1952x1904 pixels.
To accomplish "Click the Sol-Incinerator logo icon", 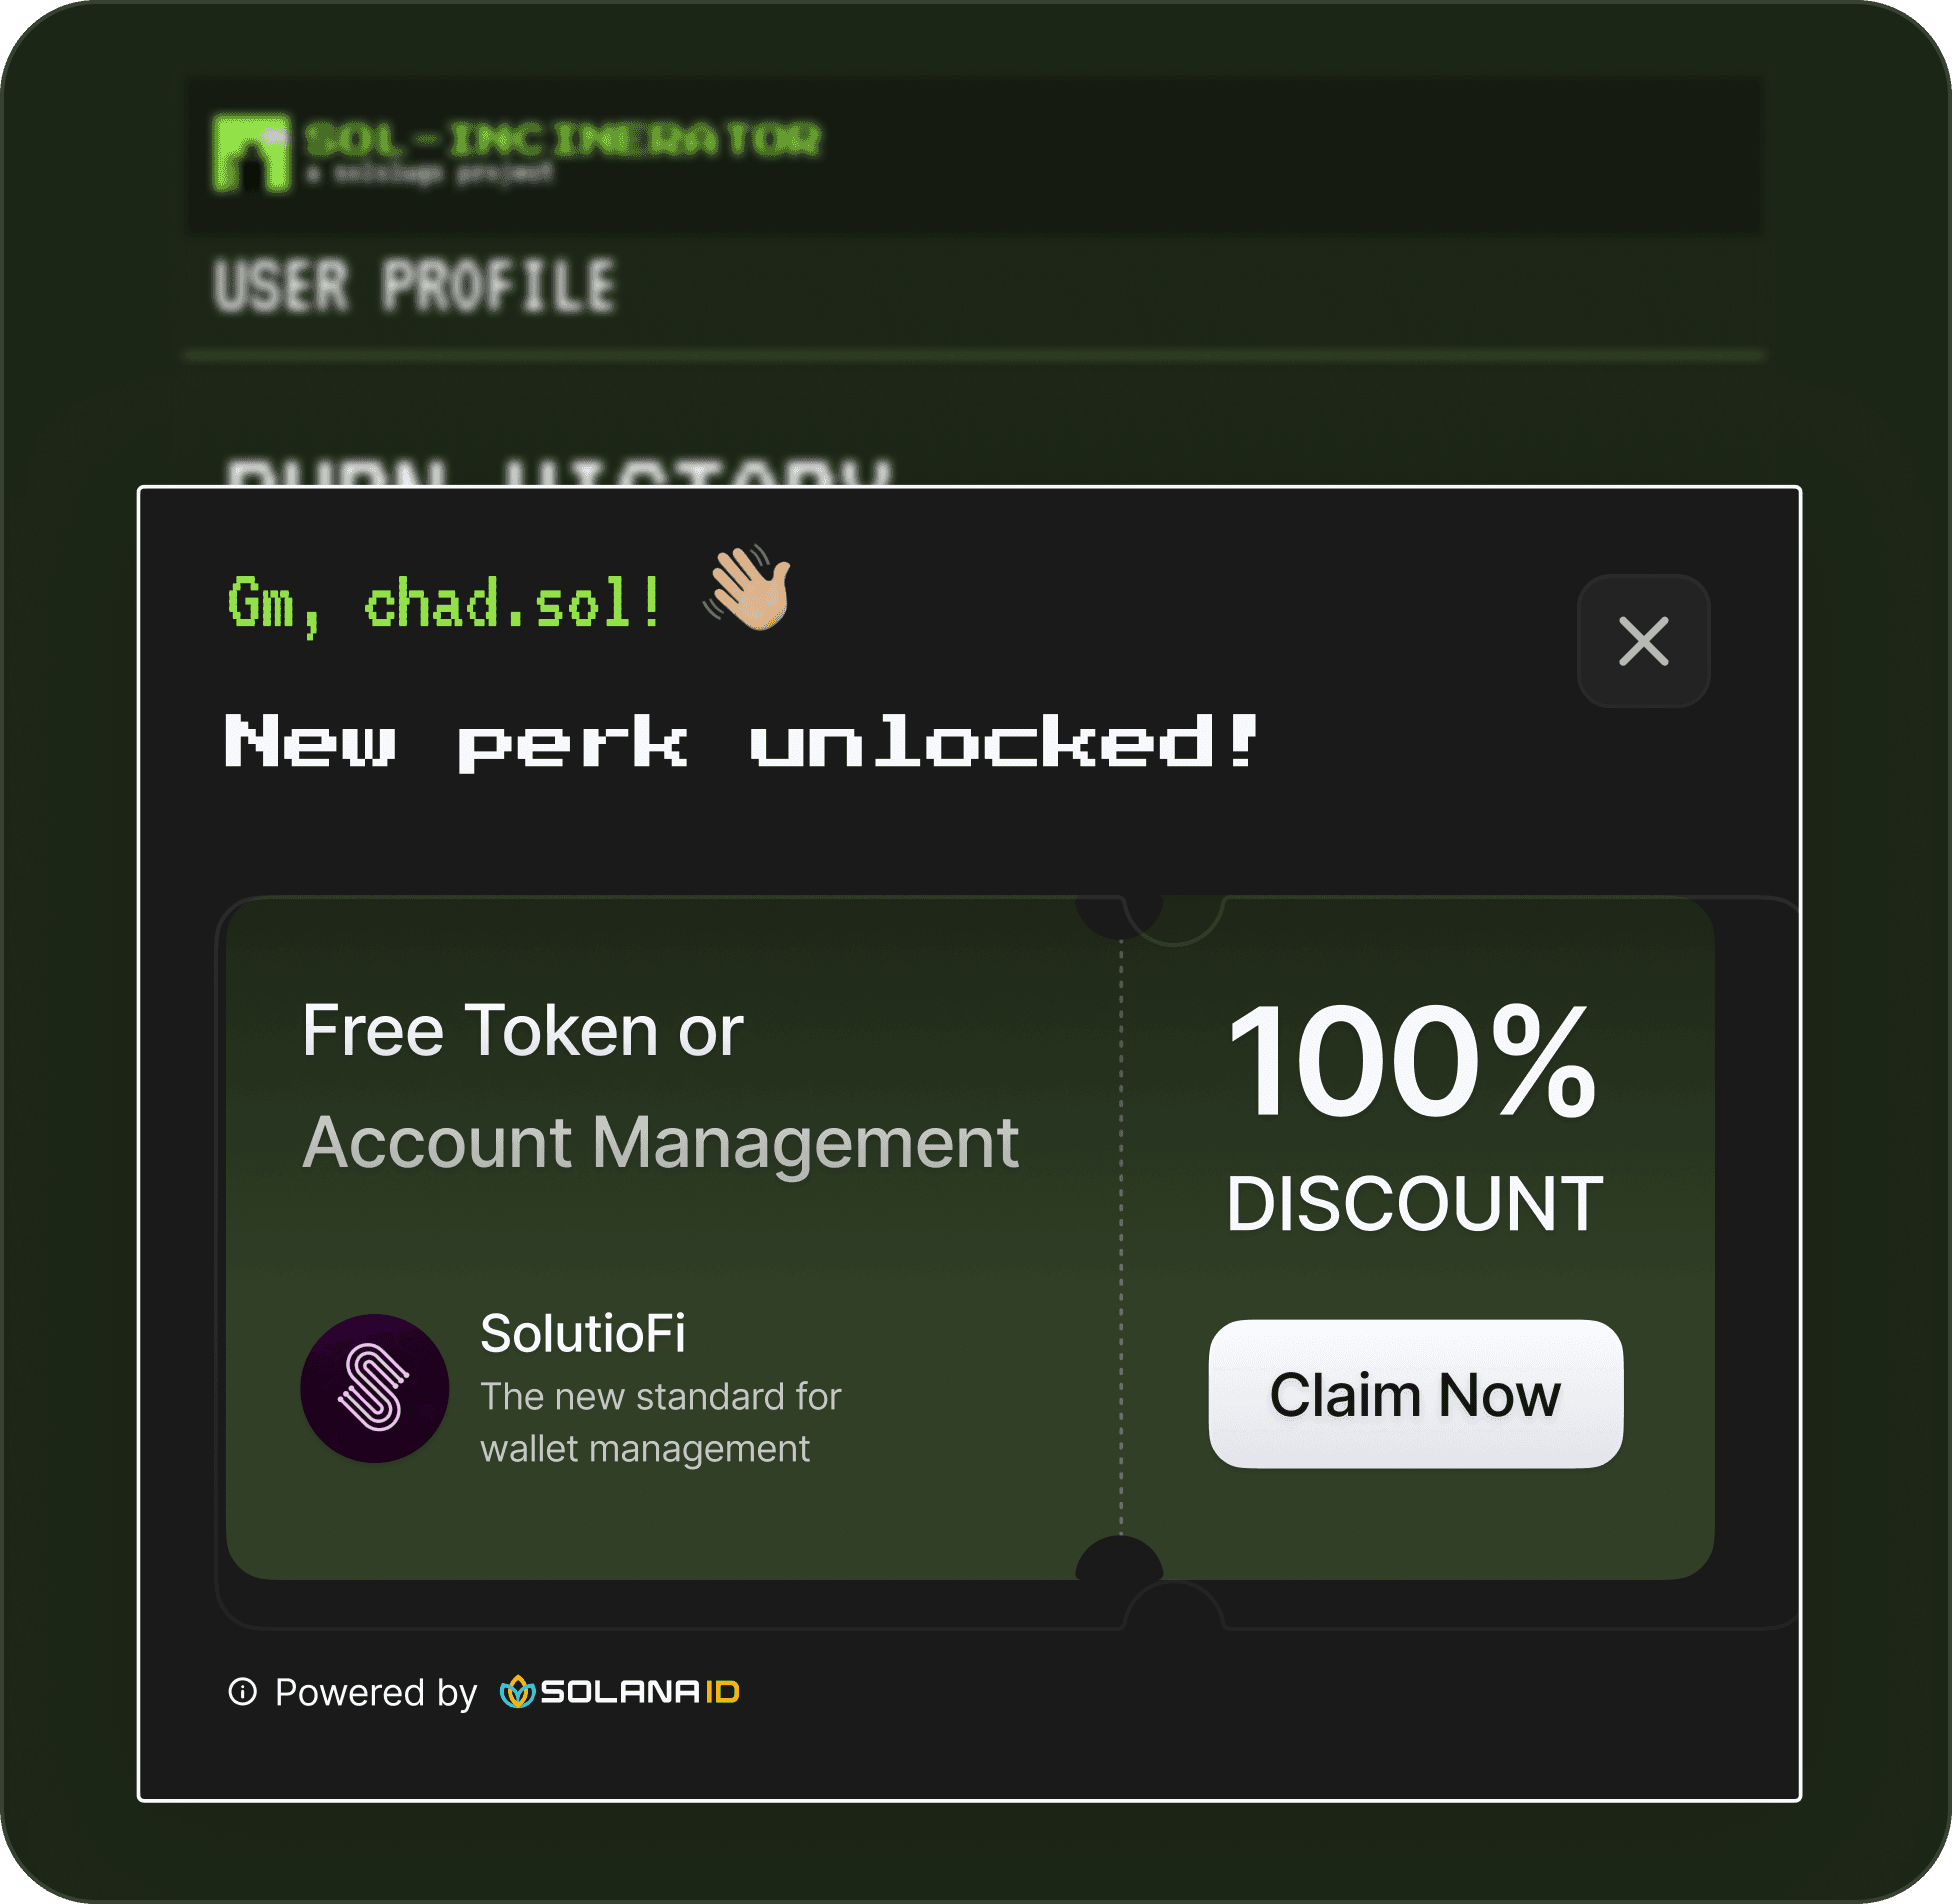I will point(250,152).
